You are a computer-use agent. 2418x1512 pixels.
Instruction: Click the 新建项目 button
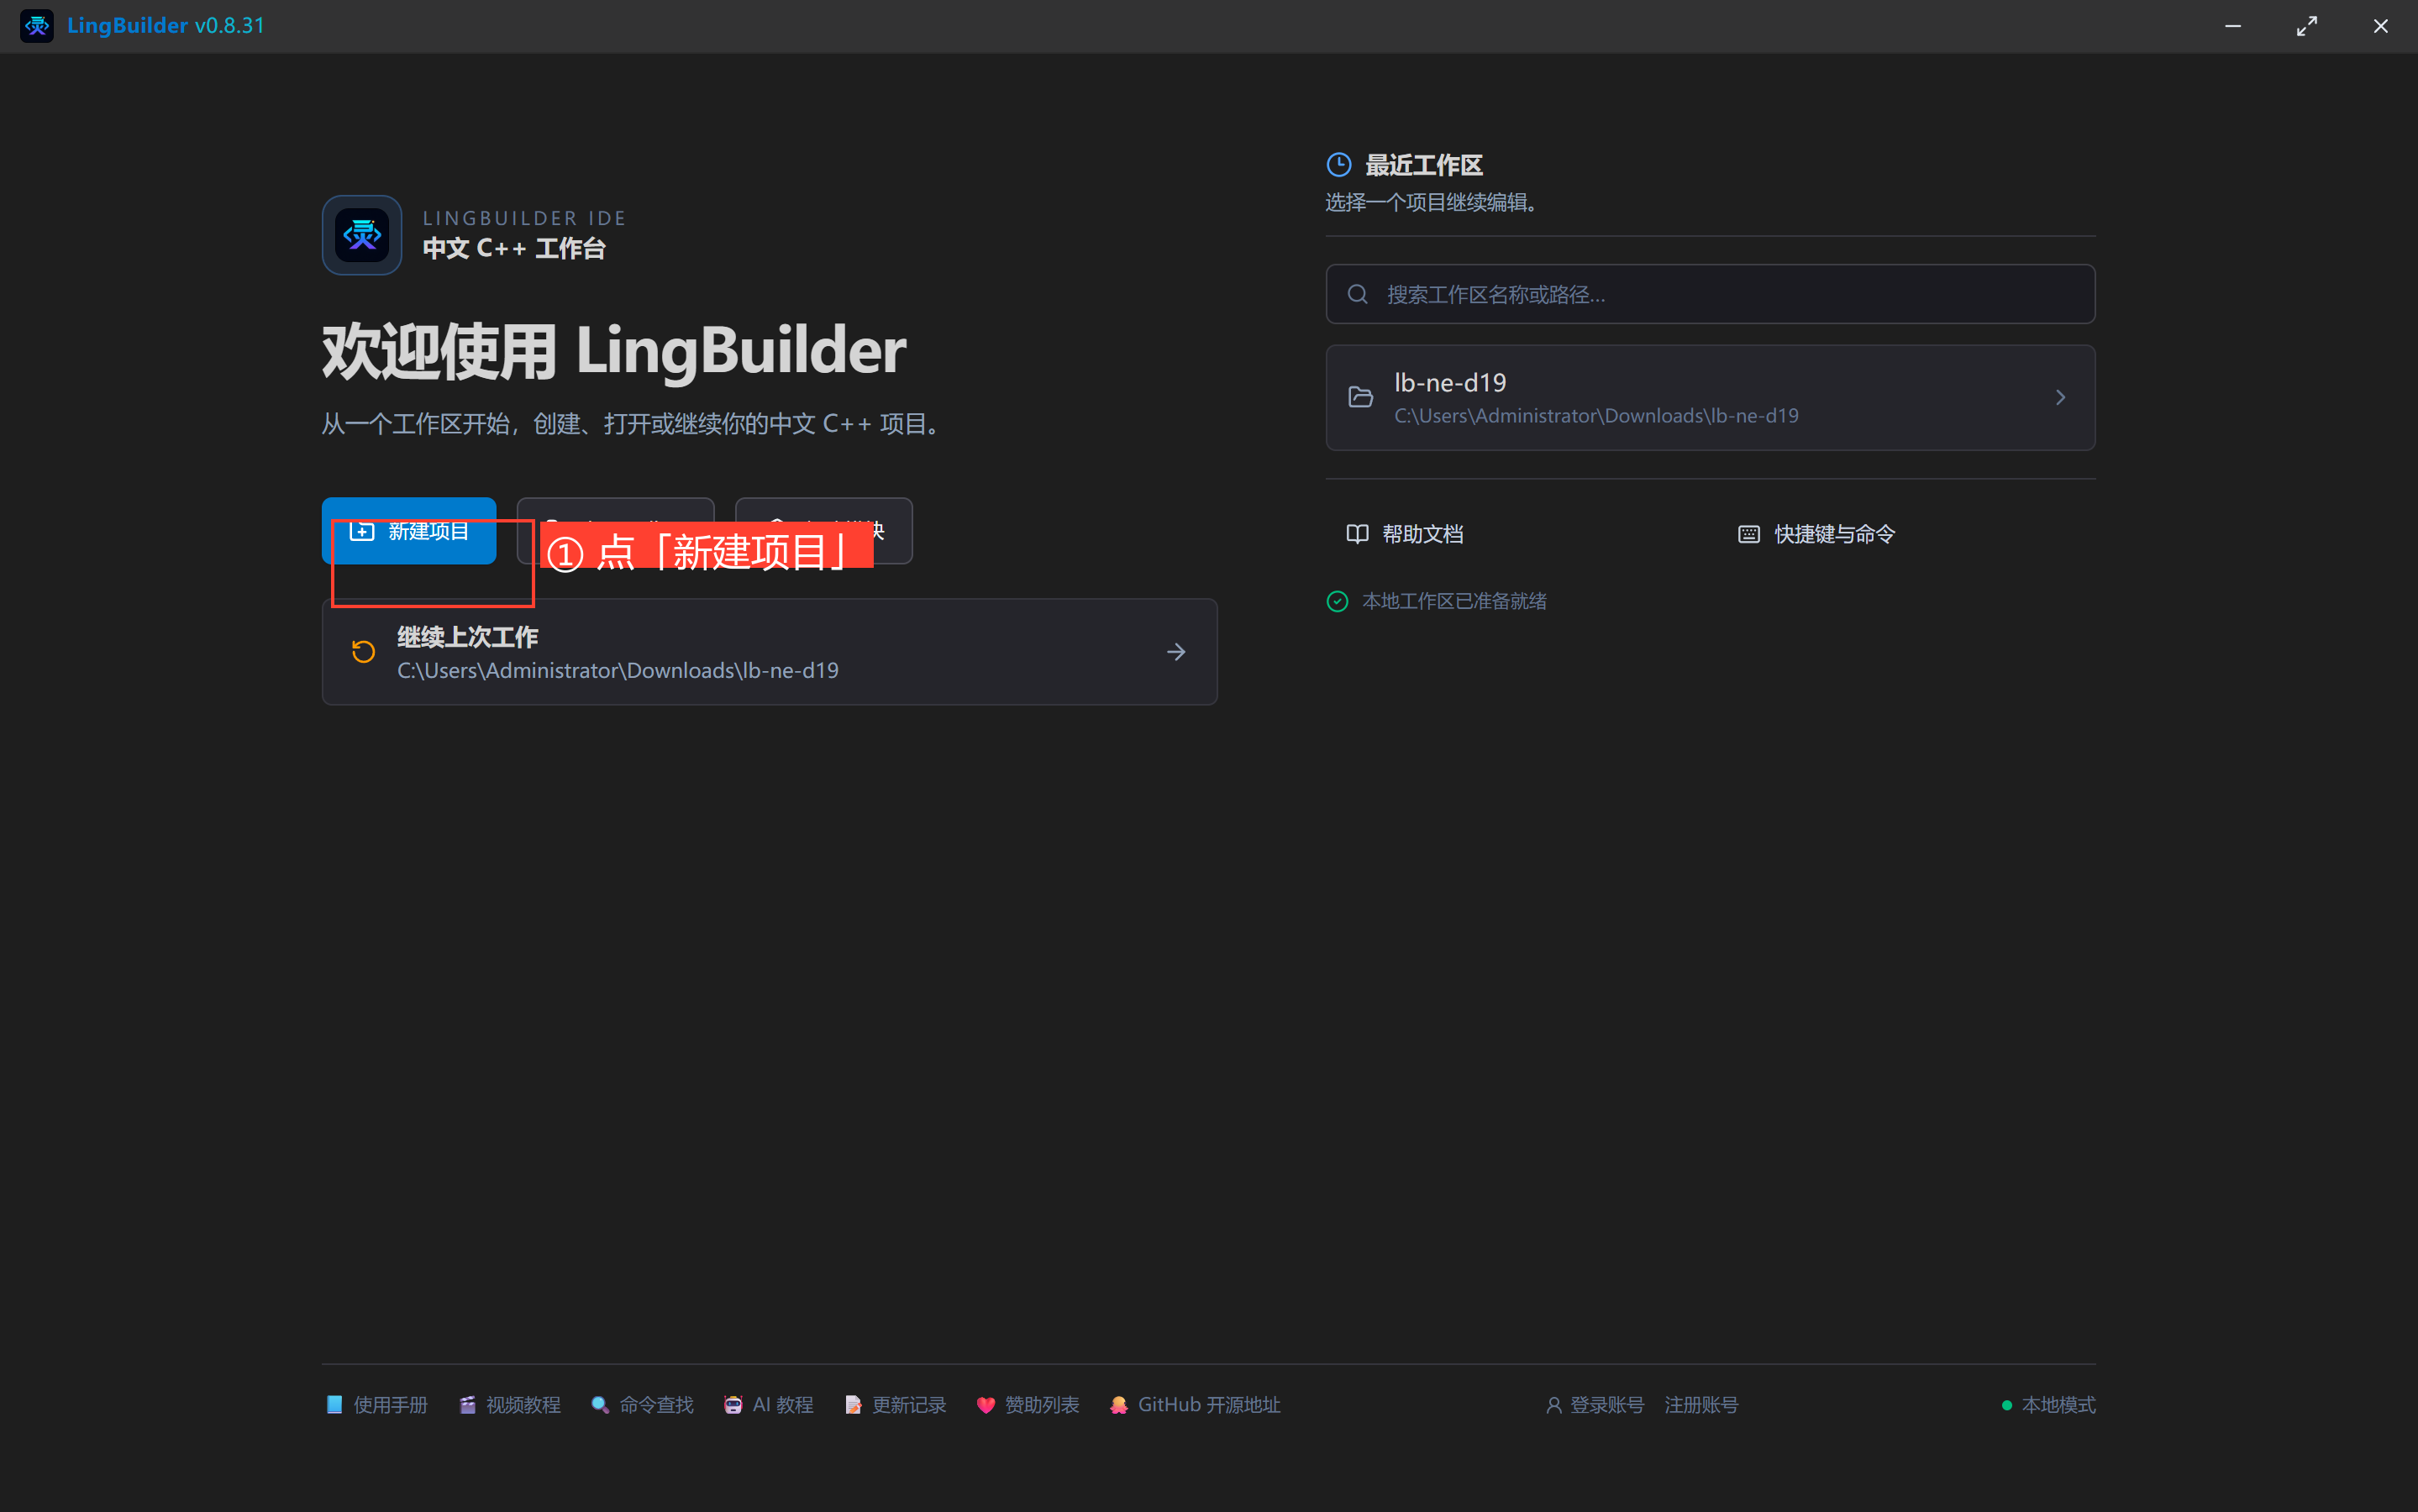coord(409,531)
